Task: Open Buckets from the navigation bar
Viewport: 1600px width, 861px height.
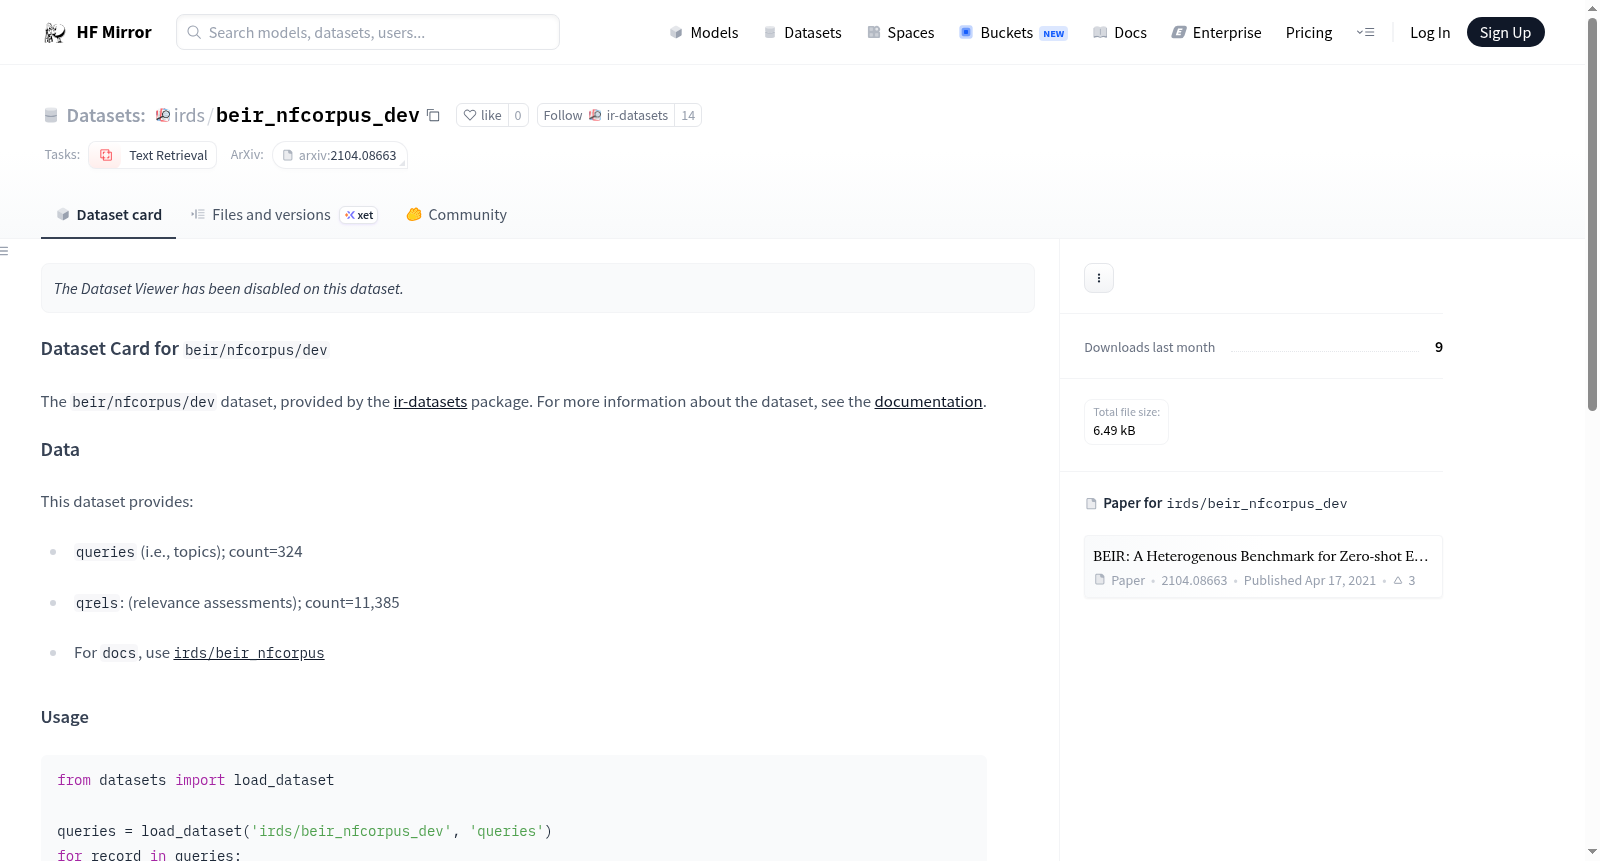Action: coord(1013,32)
